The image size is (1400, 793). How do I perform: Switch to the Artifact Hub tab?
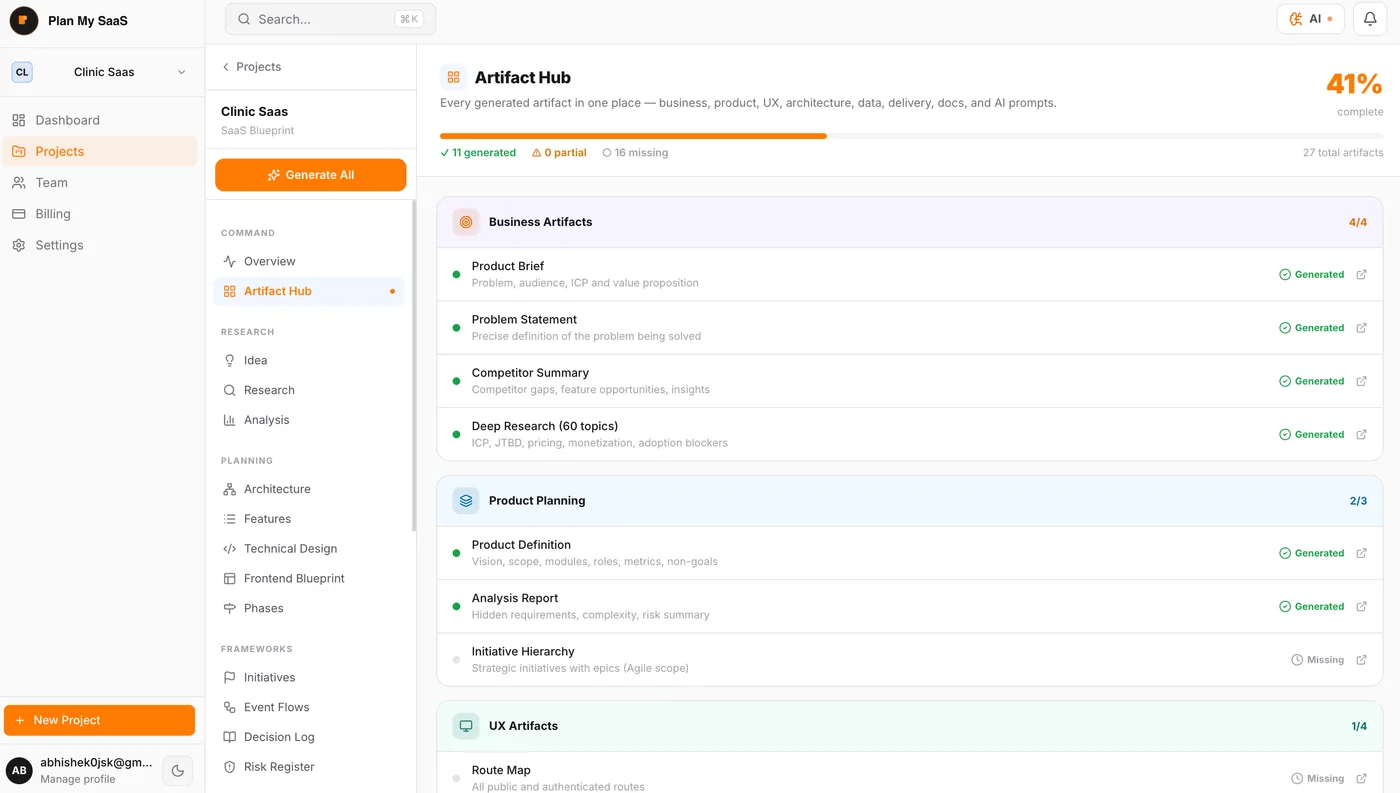coord(277,291)
